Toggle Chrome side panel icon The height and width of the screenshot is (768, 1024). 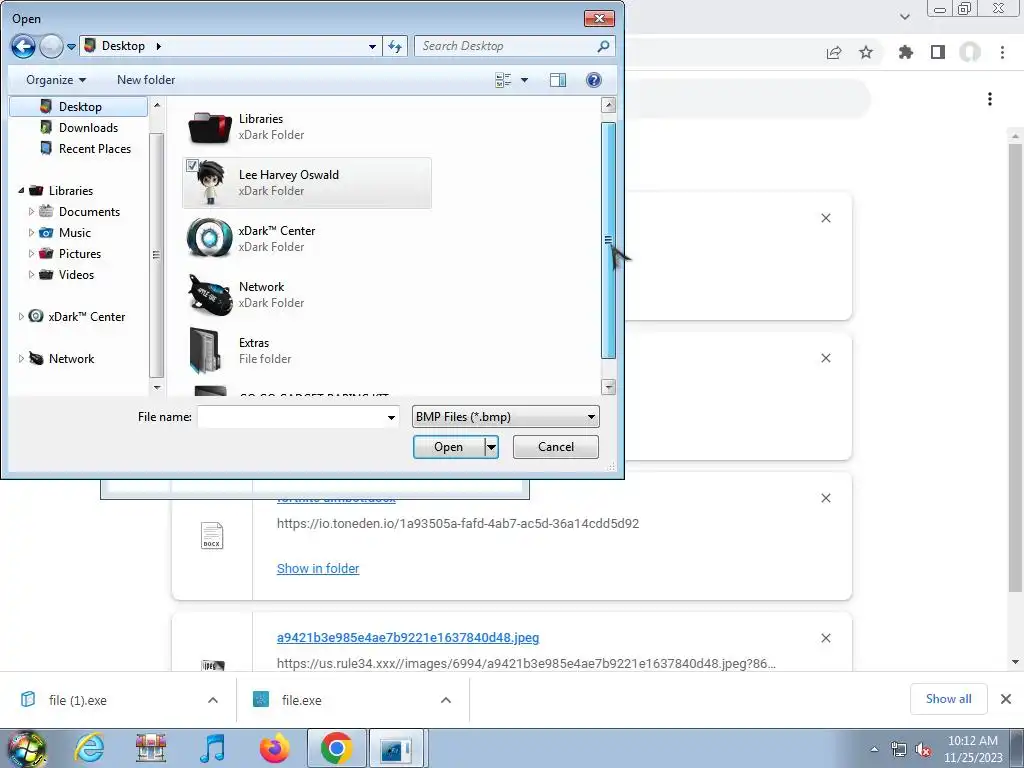[x=938, y=52]
